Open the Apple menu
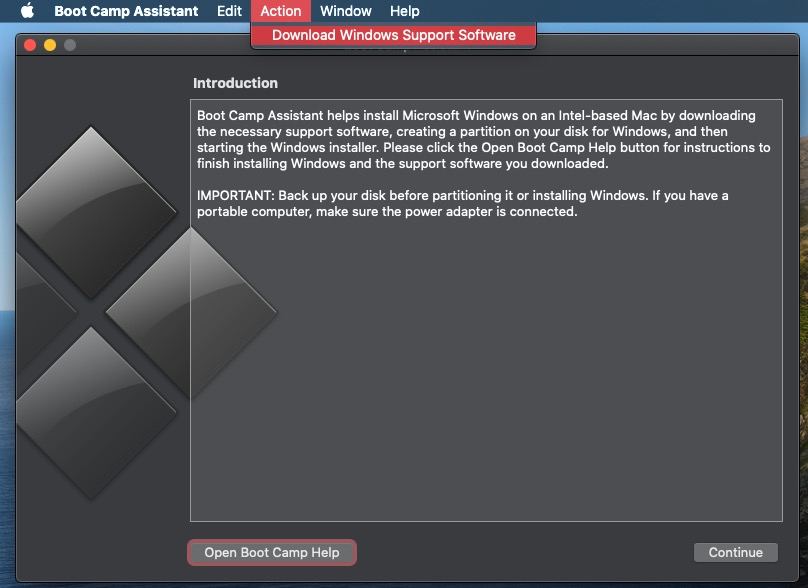Viewport: 808px width, 588px height. pyautogui.click(x=28, y=10)
